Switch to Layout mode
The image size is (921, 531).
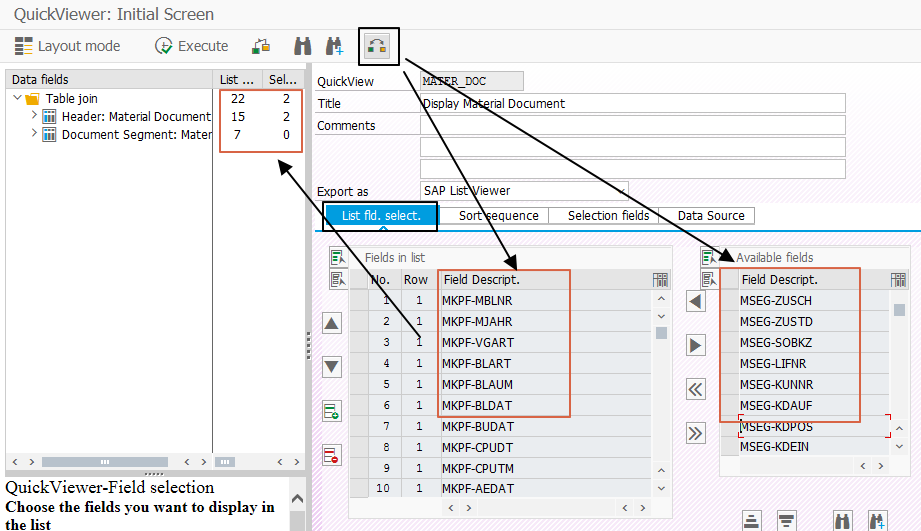coord(67,46)
